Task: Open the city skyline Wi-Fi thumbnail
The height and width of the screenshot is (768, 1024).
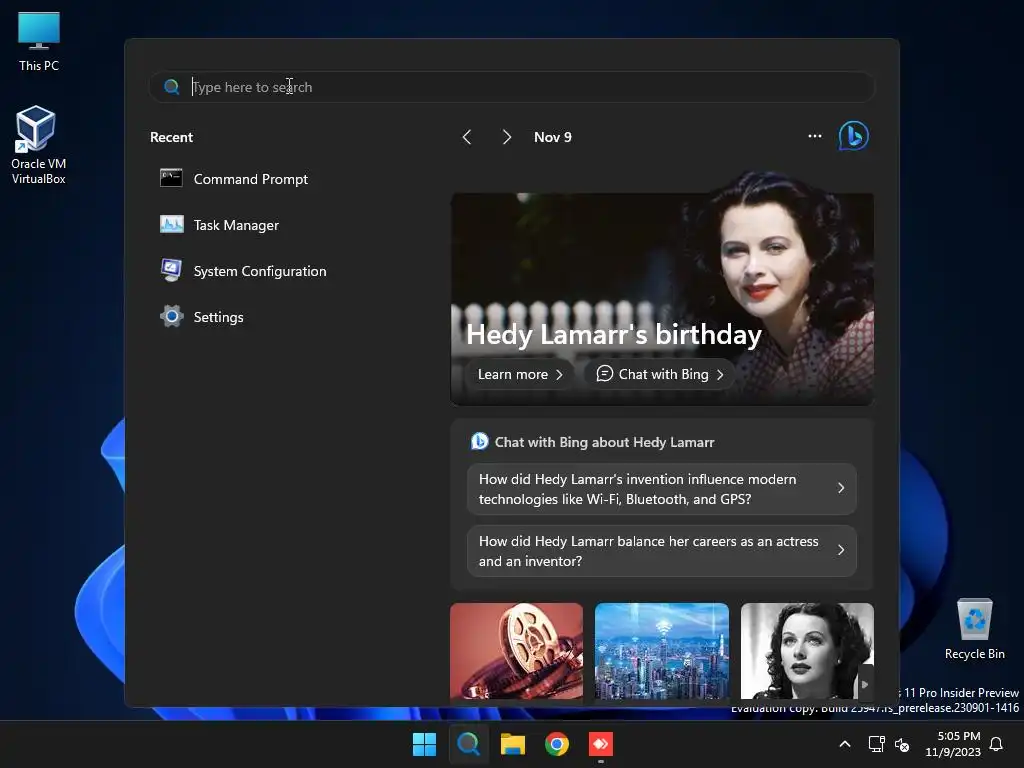Action: tap(662, 651)
